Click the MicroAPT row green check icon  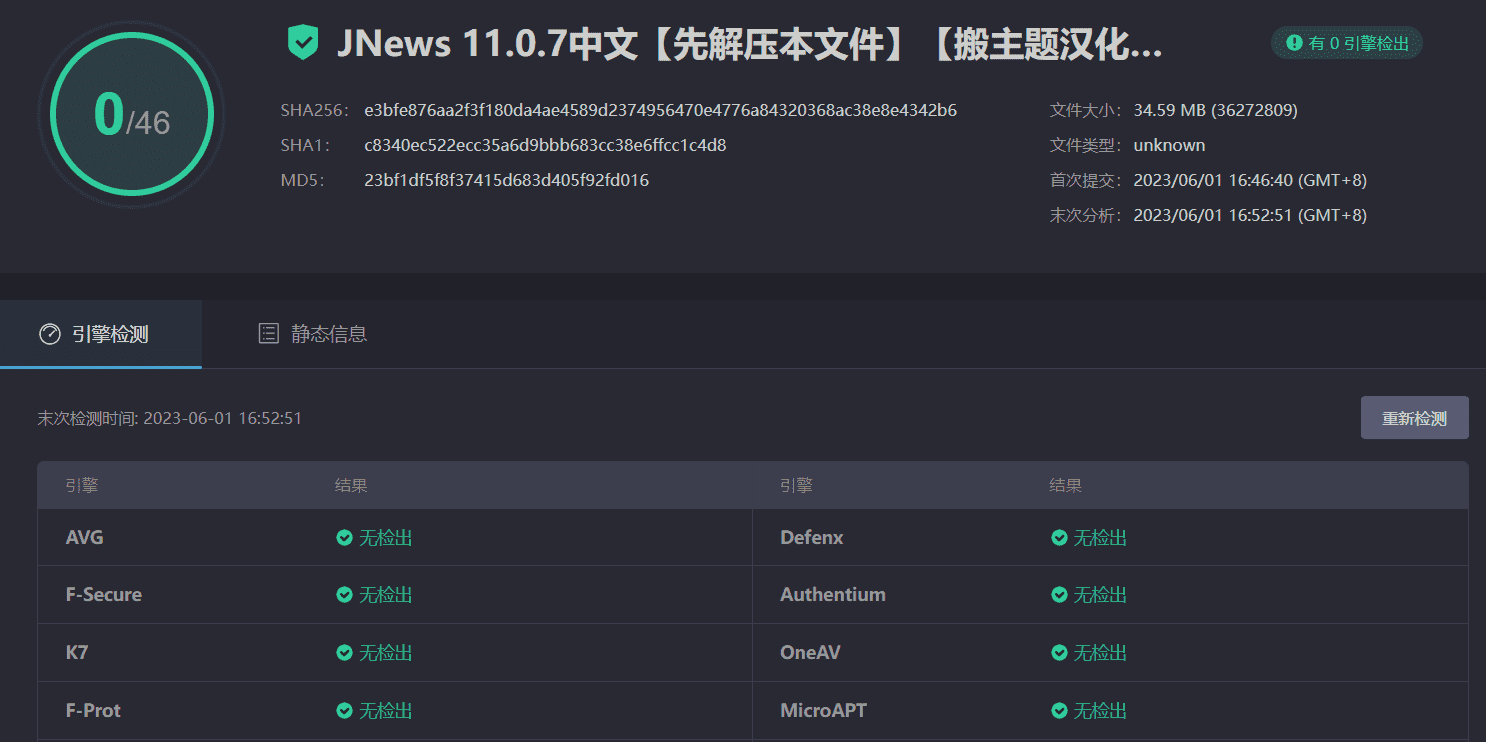pyautogui.click(x=1059, y=711)
